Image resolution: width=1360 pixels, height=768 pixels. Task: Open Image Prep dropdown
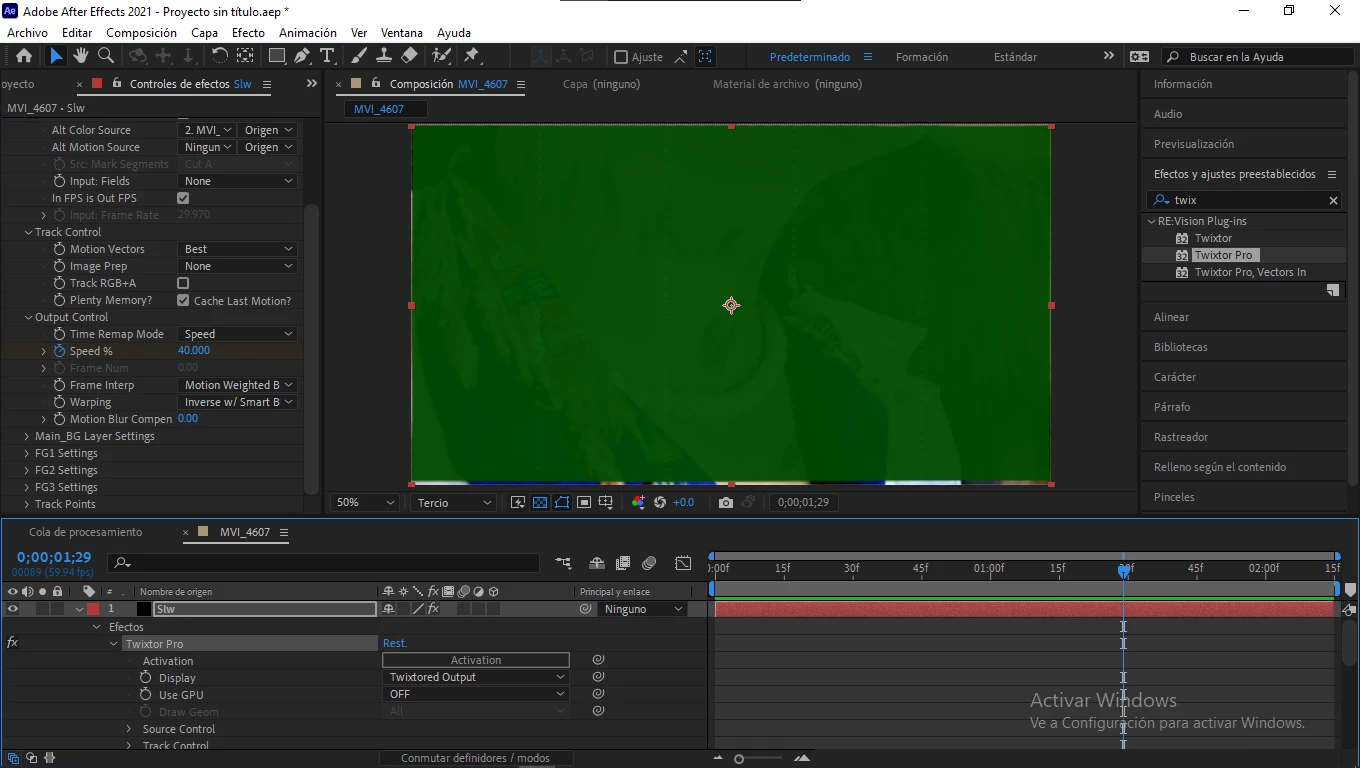(x=238, y=266)
